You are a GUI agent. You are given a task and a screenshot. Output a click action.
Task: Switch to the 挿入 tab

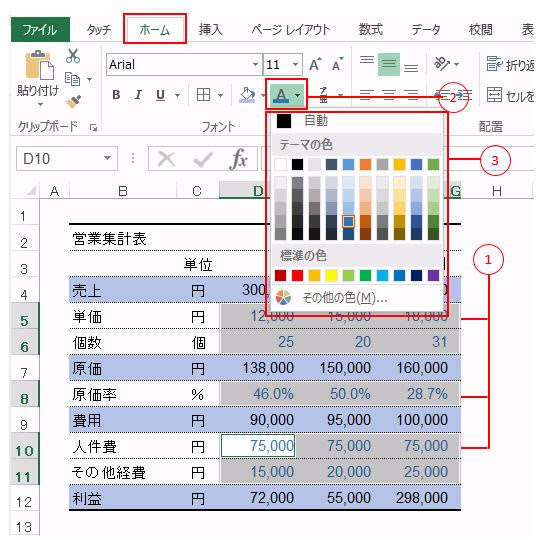(211, 30)
